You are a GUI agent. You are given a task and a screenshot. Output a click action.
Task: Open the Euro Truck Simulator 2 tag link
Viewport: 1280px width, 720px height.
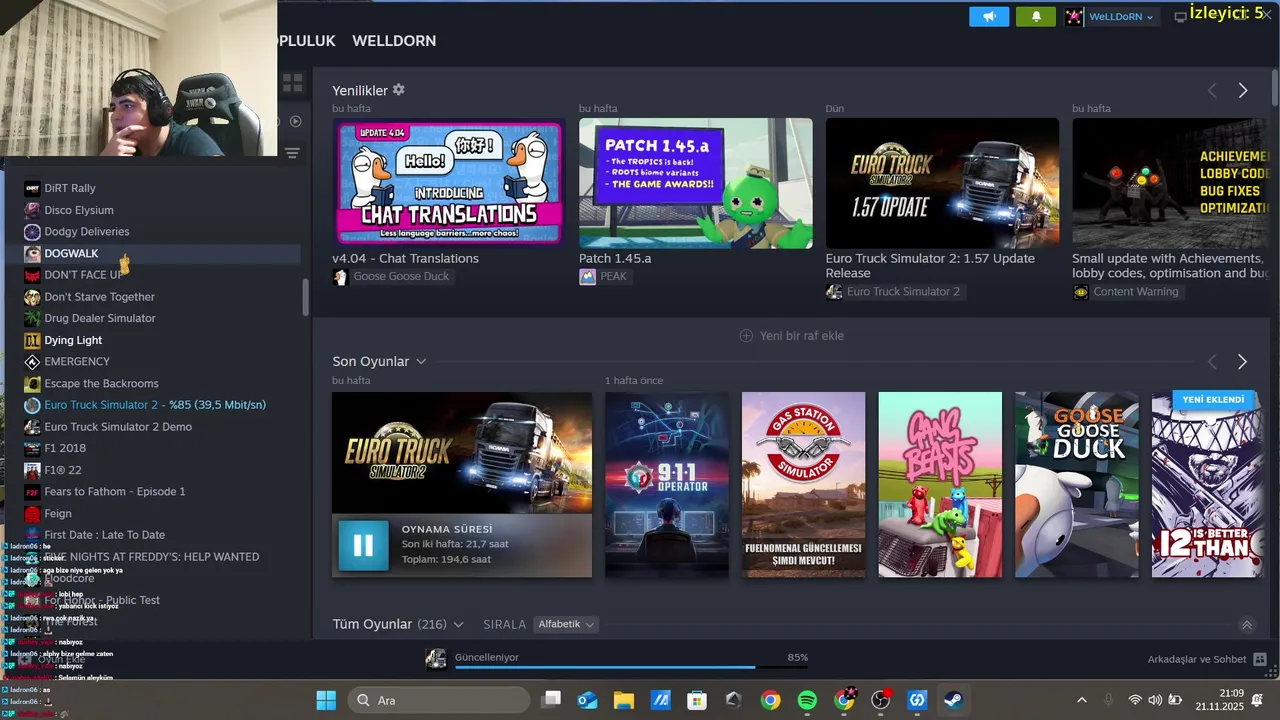point(895,291)
